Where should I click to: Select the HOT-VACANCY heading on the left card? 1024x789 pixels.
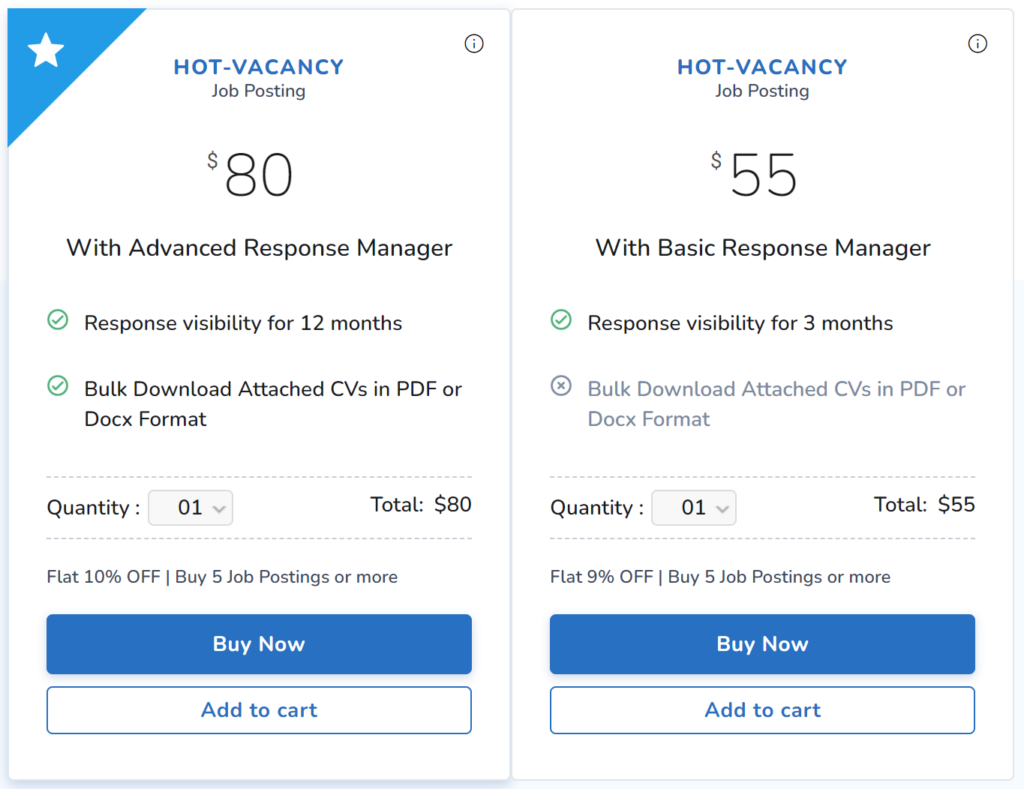258,67
